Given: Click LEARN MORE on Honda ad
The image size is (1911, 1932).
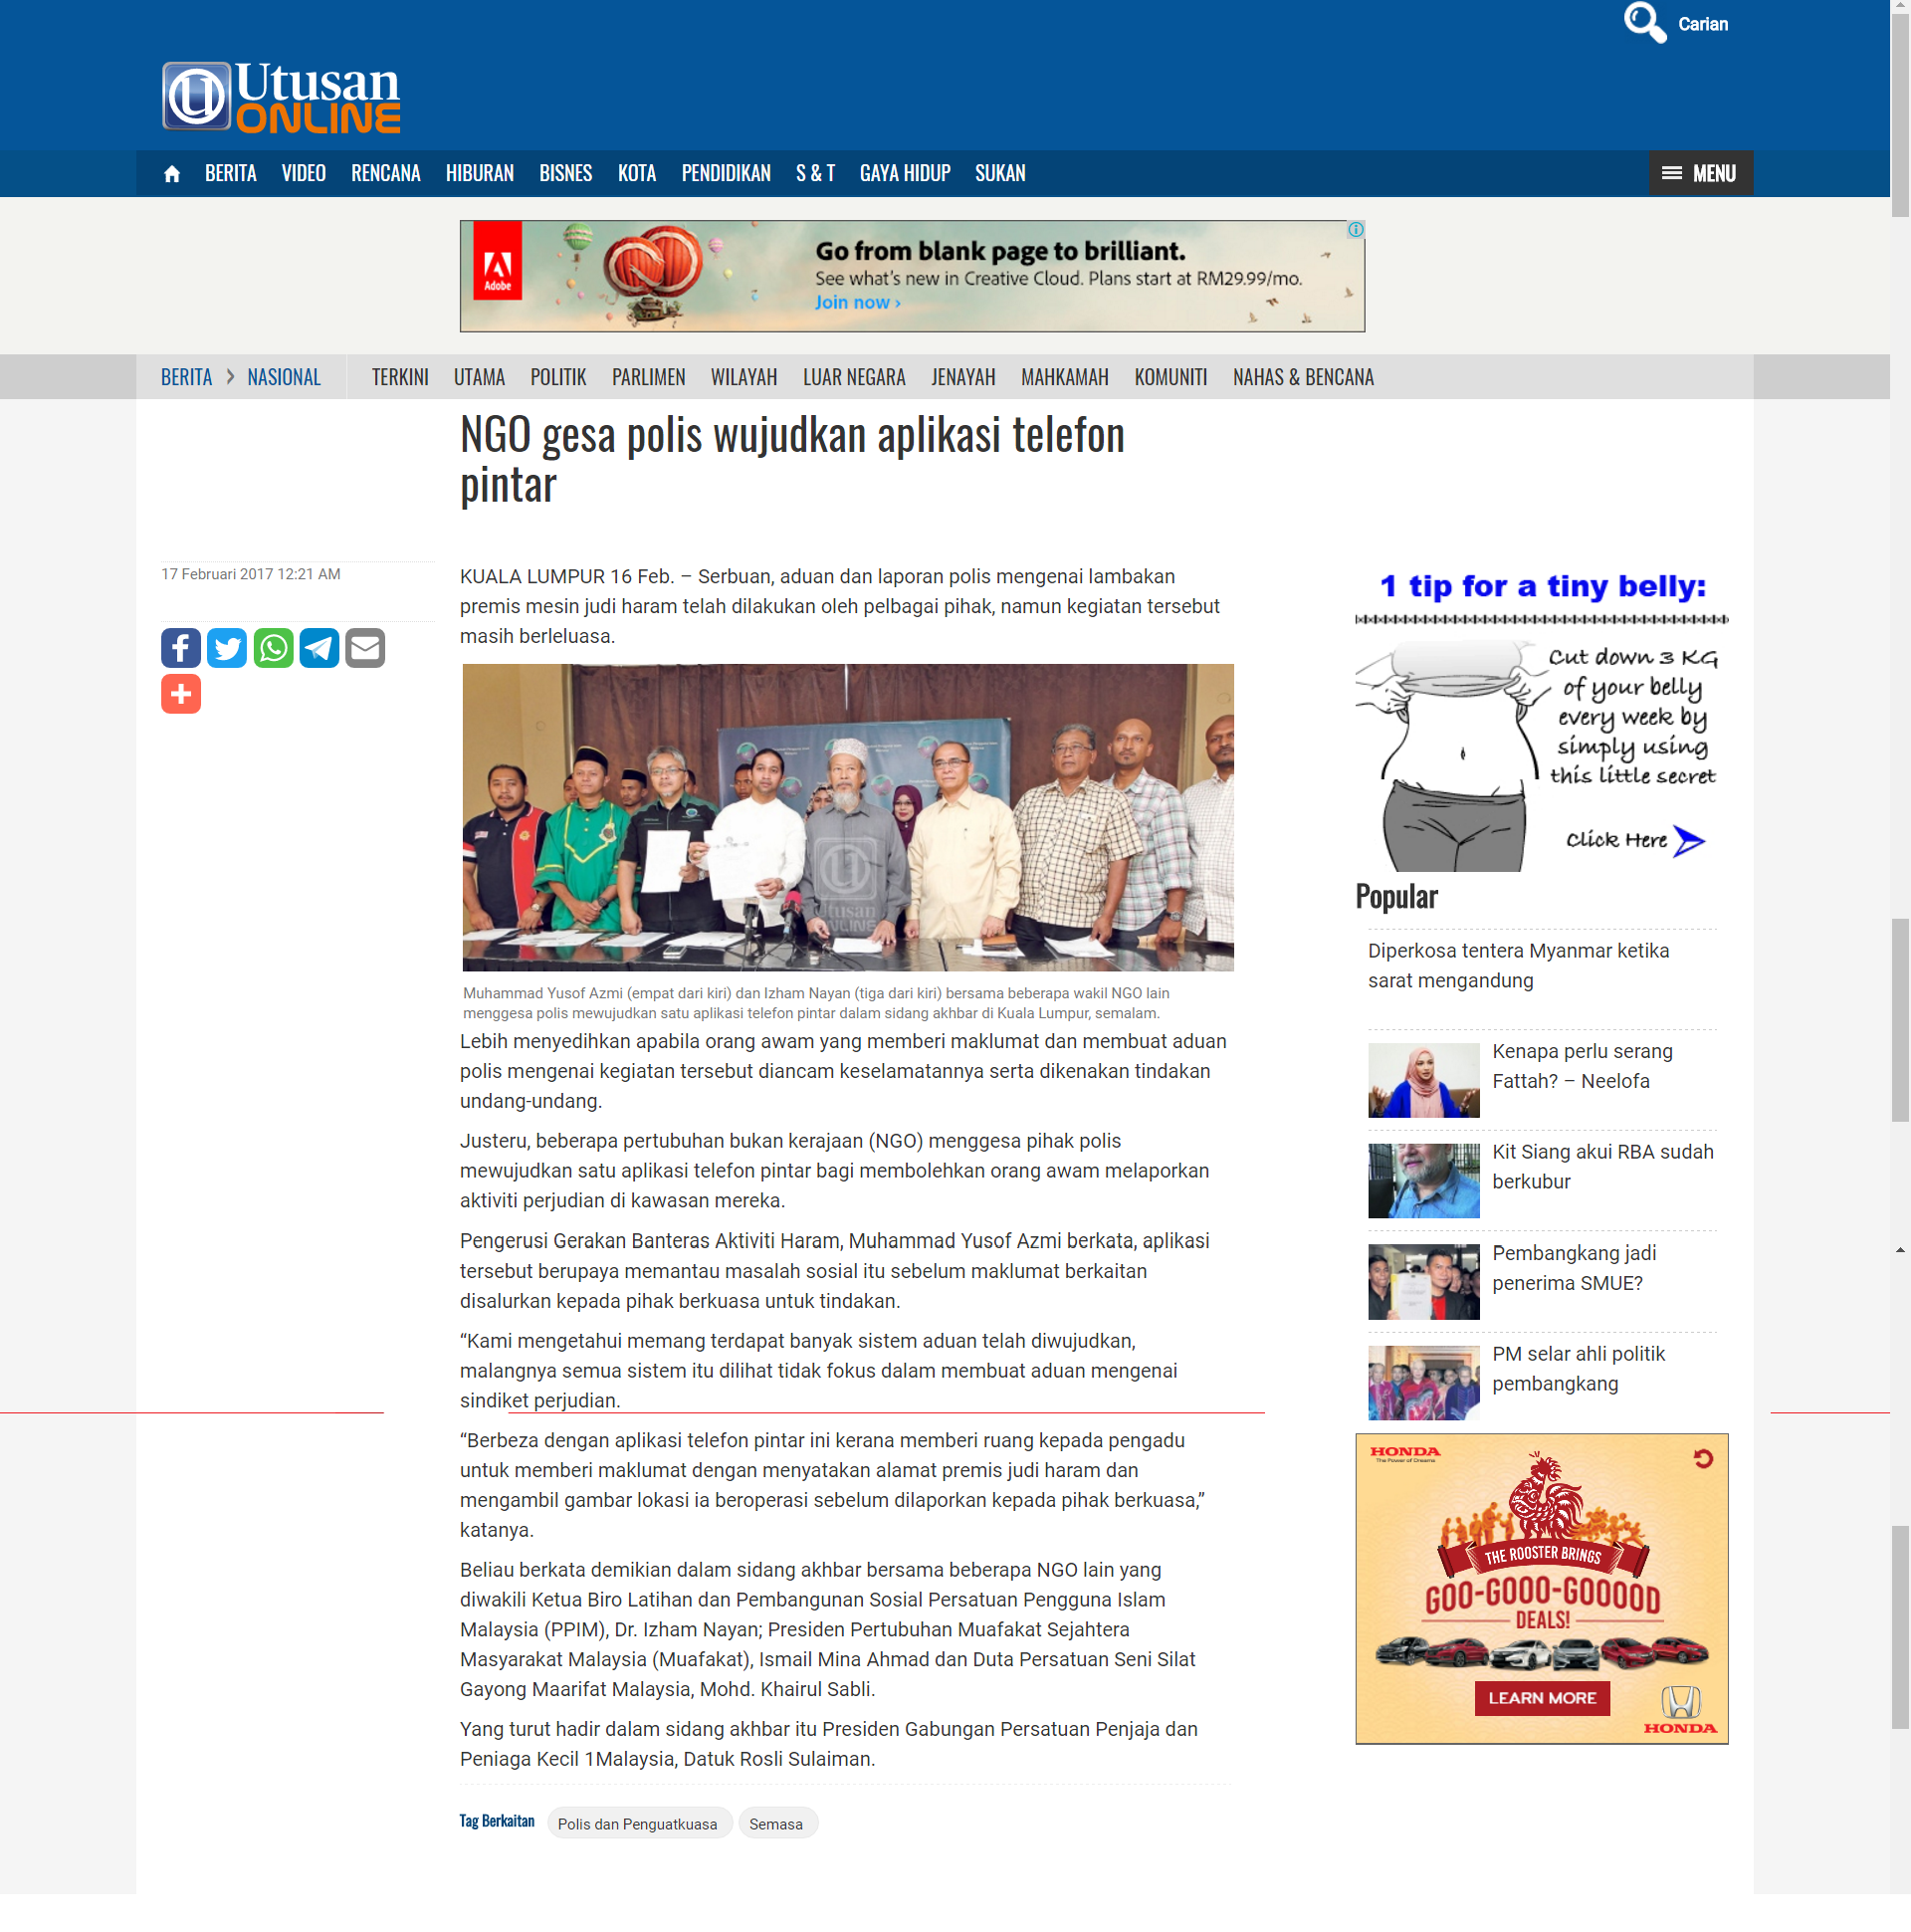Looking at the screenshot, I should click(x=1541, y=1698).
